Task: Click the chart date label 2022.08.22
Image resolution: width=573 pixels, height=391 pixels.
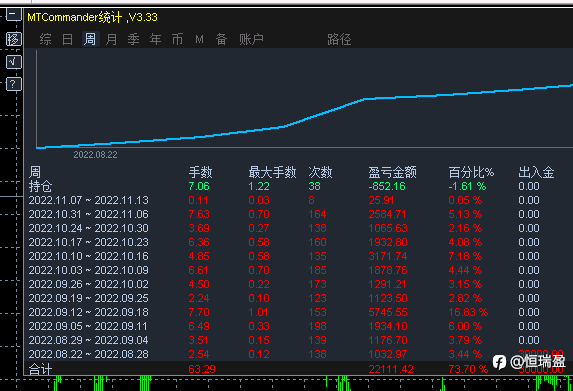Action: click(95, 155)
